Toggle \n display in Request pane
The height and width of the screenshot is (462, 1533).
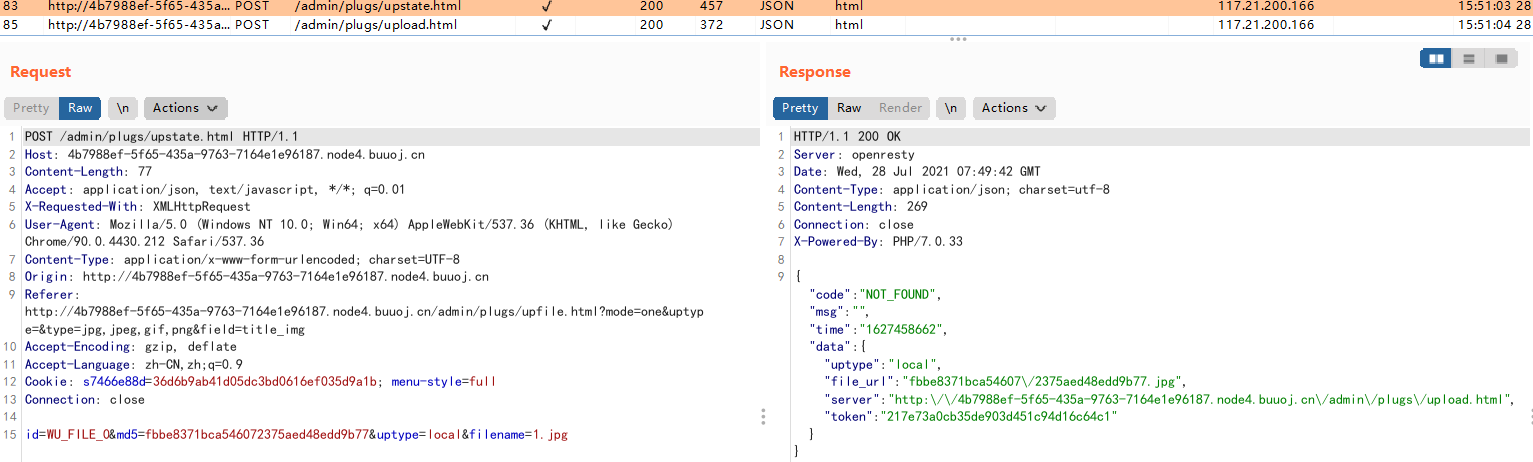(x=123, y=108)
